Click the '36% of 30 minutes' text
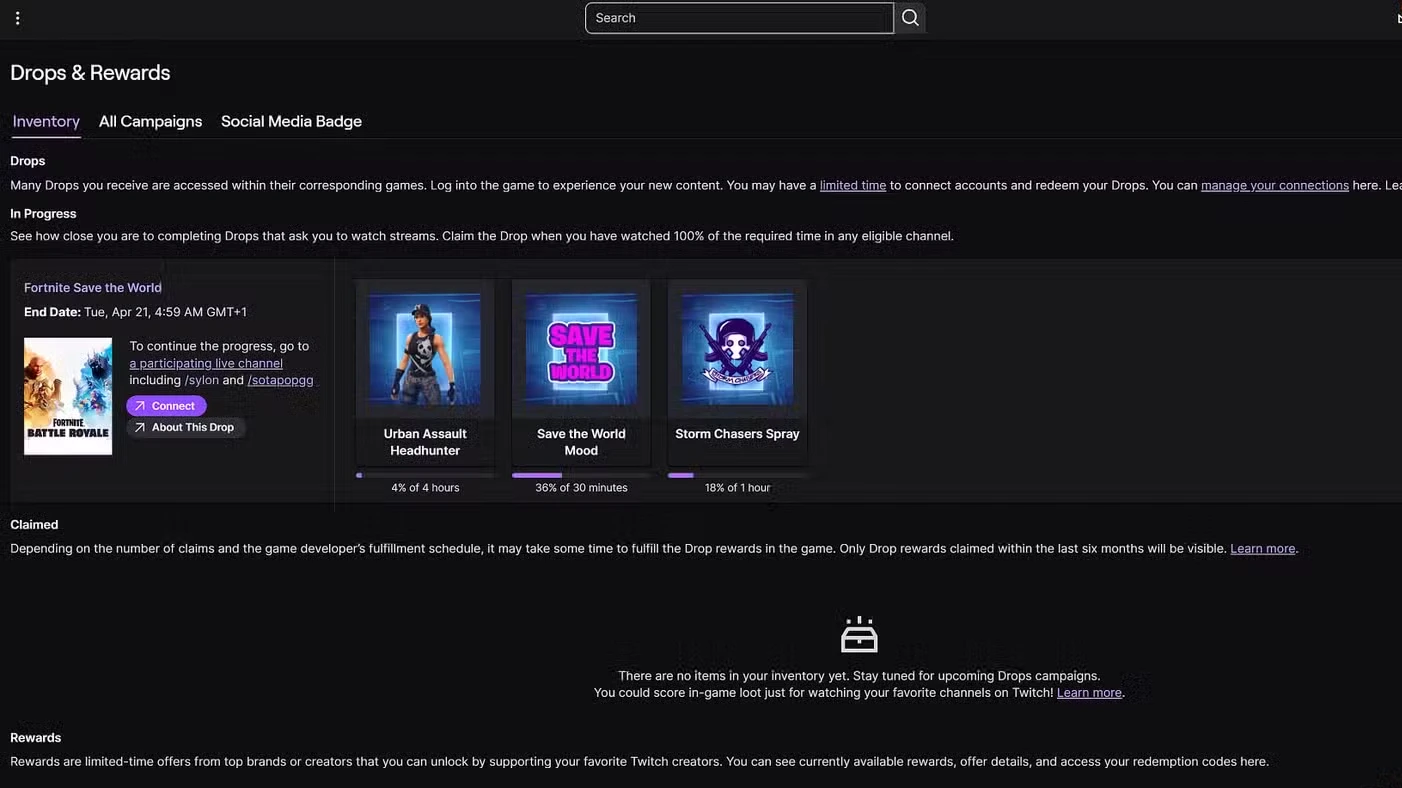The image size is (1402, 788). (x=581, y=488)
